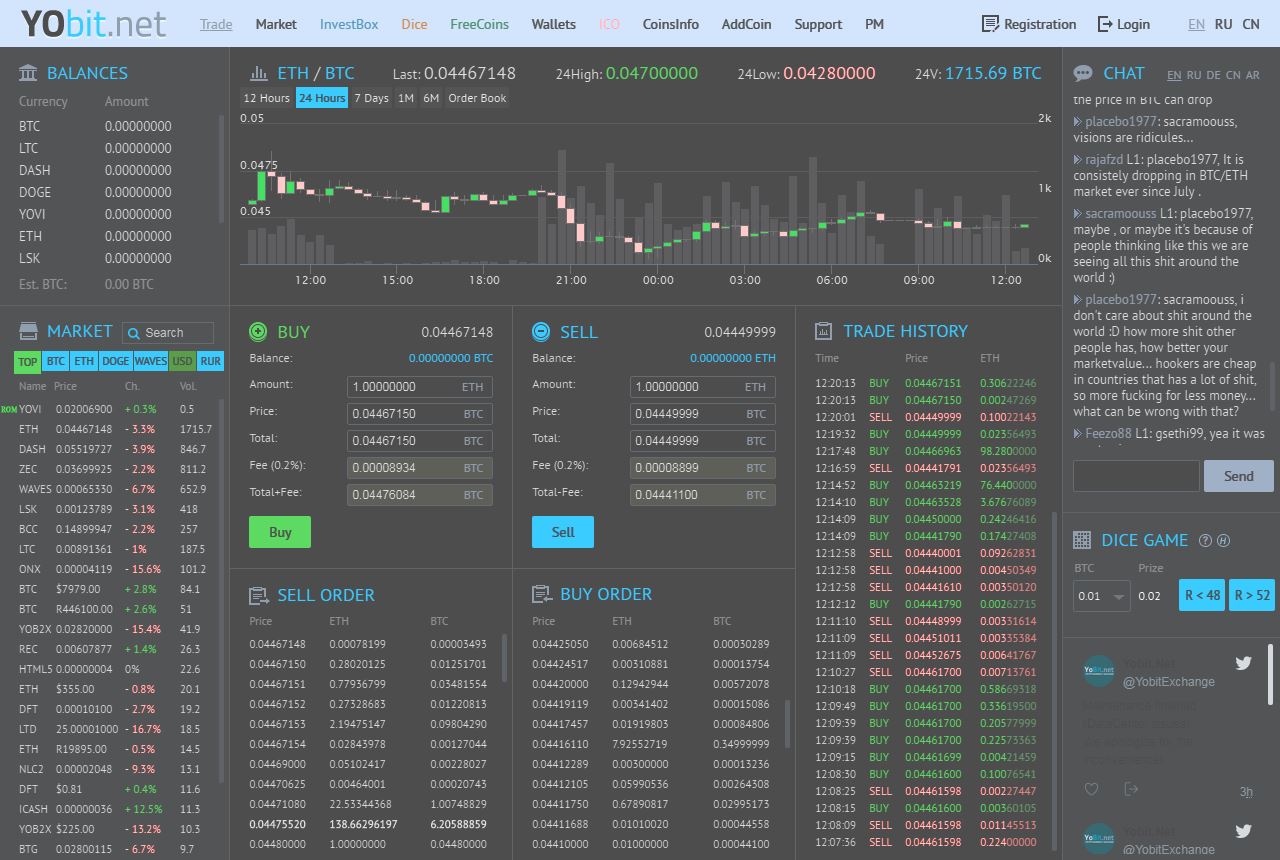1280x860 pixels.
Task: Click the blue Sell button
Action: tap(563, 532)
